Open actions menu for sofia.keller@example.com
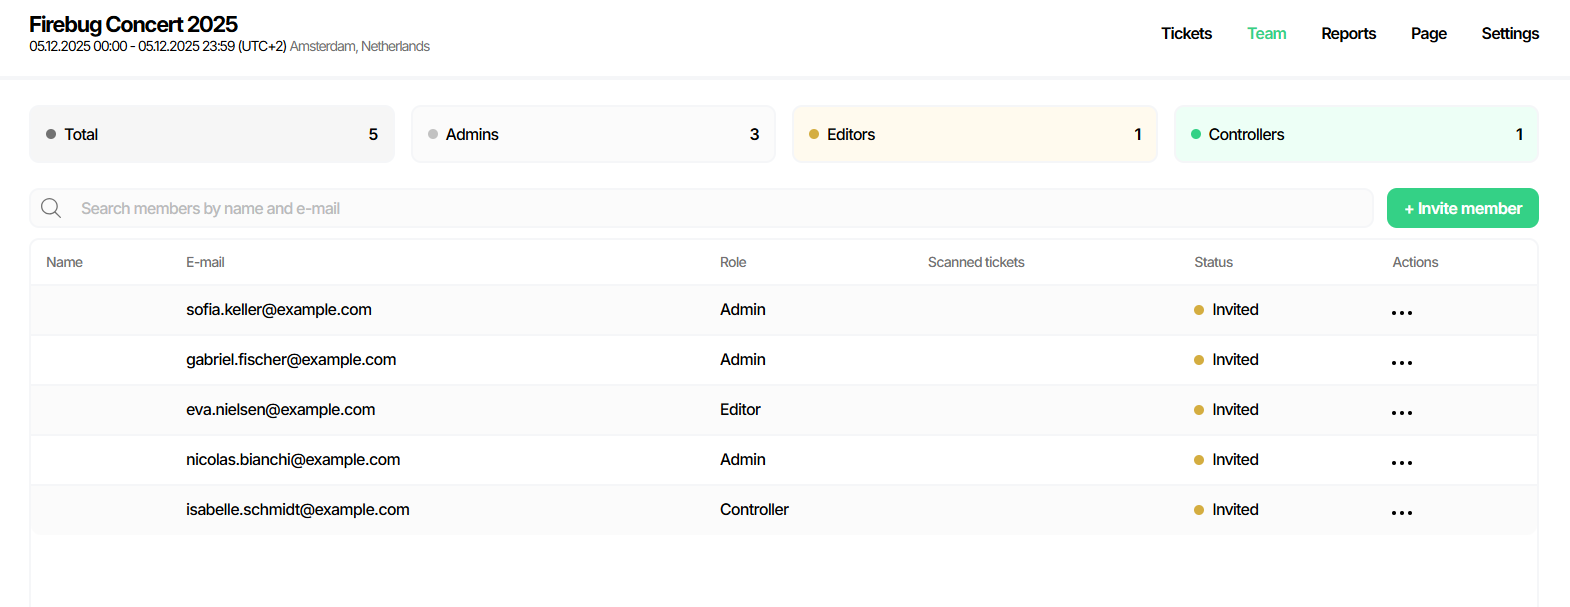Image resolution: width=1570 pixels, height=607 pixels. (x=1401, y=312)
